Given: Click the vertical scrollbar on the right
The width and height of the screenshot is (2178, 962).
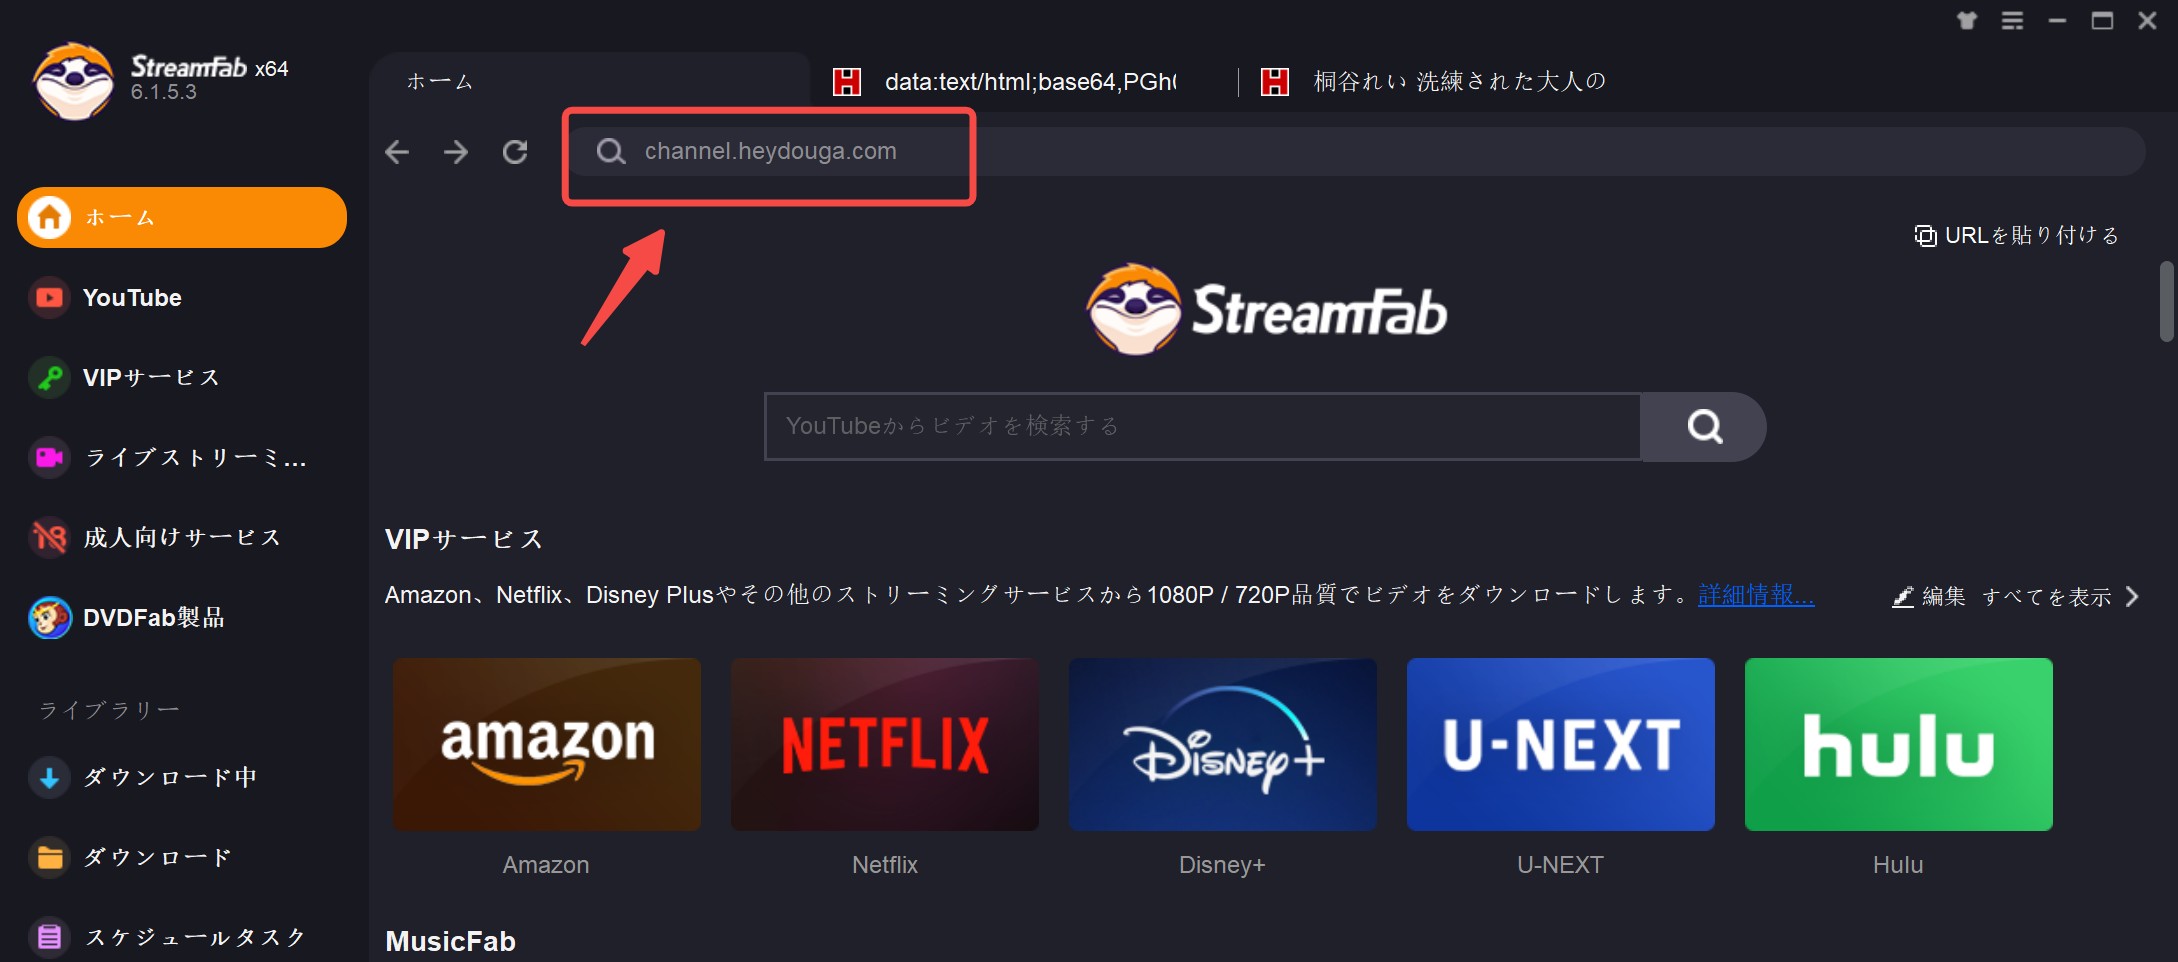Looking at the screenshot, I should [x=2166, y=301].
